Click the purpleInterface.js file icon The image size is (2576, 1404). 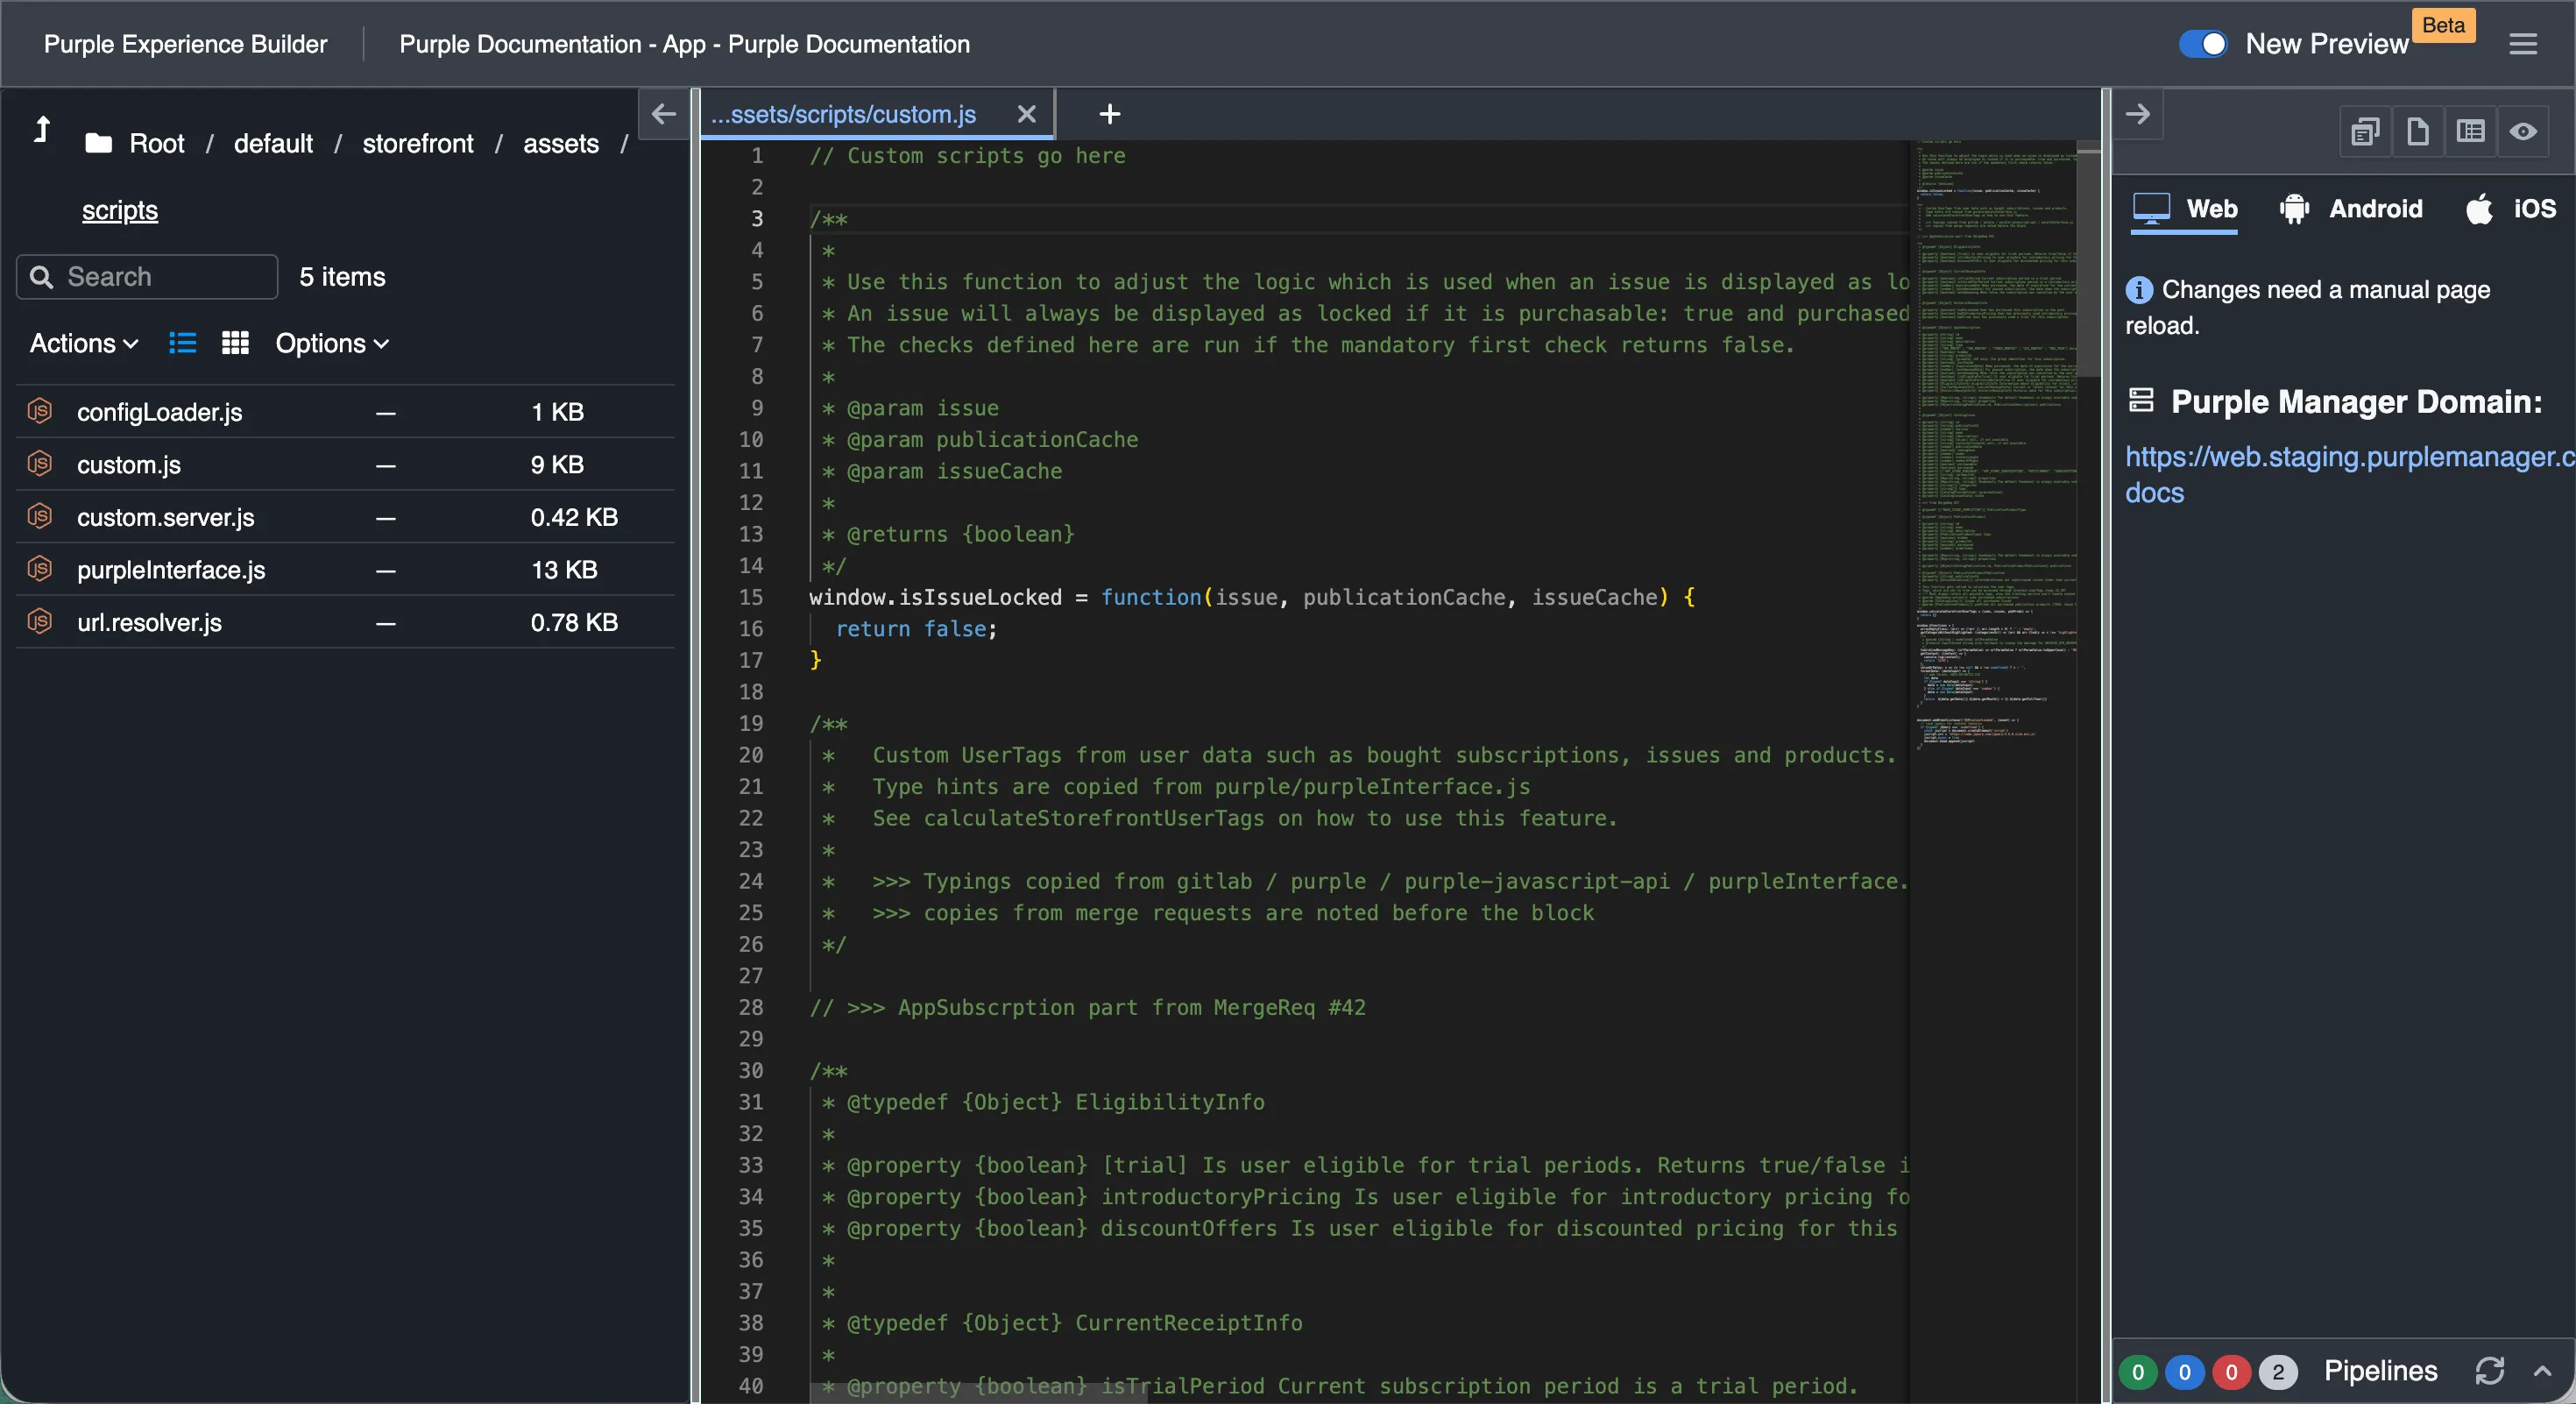[40, 569]
